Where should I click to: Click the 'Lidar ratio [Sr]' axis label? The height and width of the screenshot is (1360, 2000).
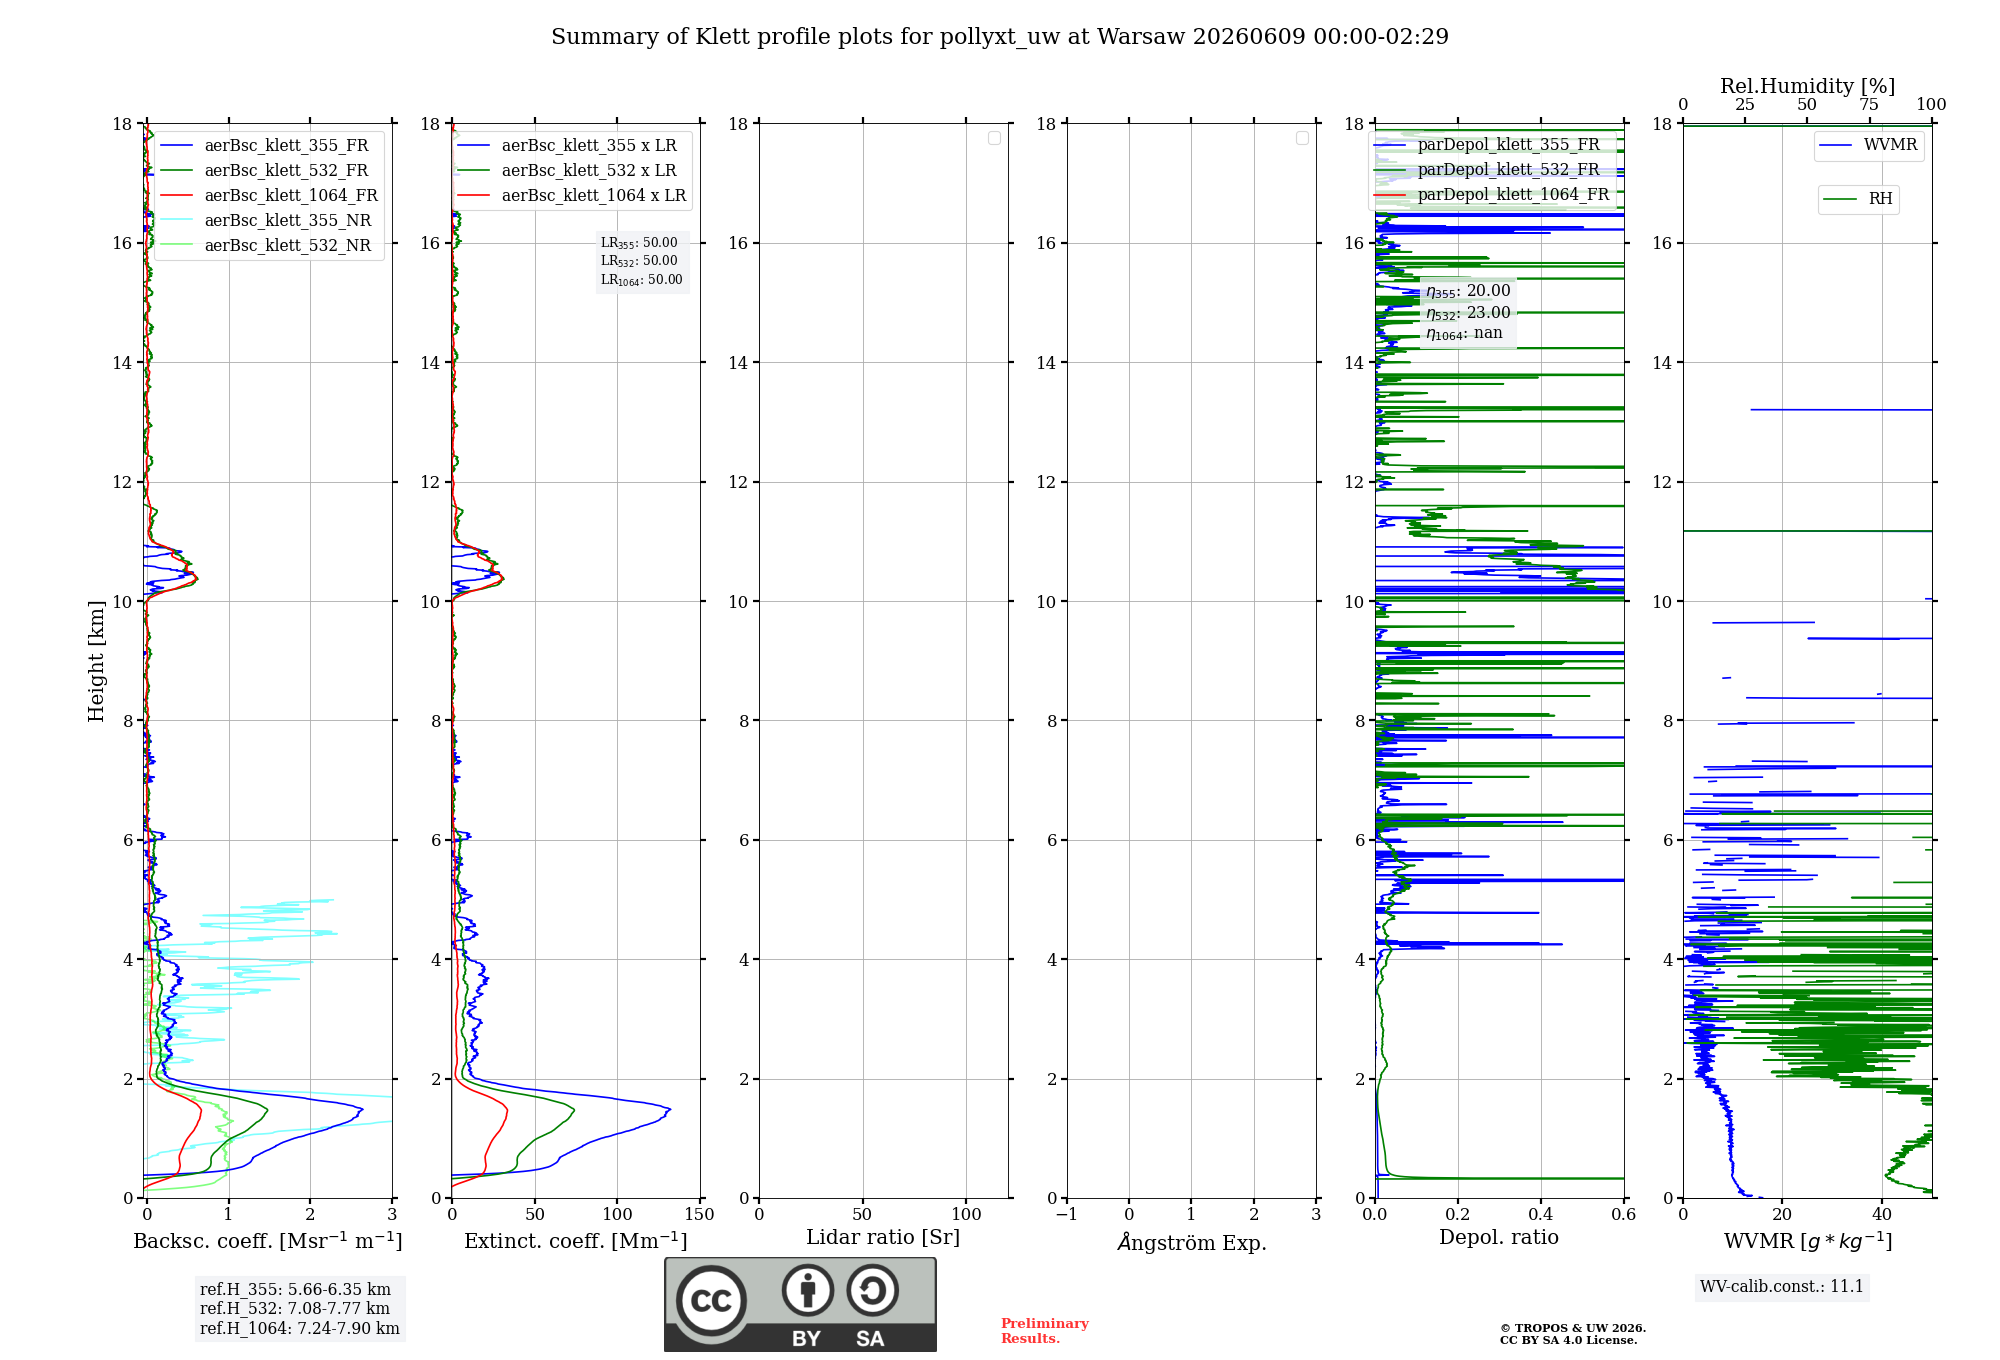(x=883, y=1238)
